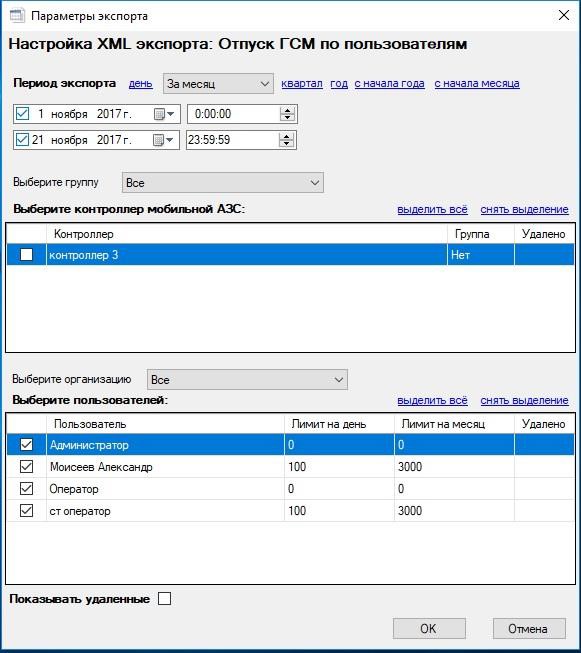Click the Нет group cell for контроллер 3

(481, 254)
